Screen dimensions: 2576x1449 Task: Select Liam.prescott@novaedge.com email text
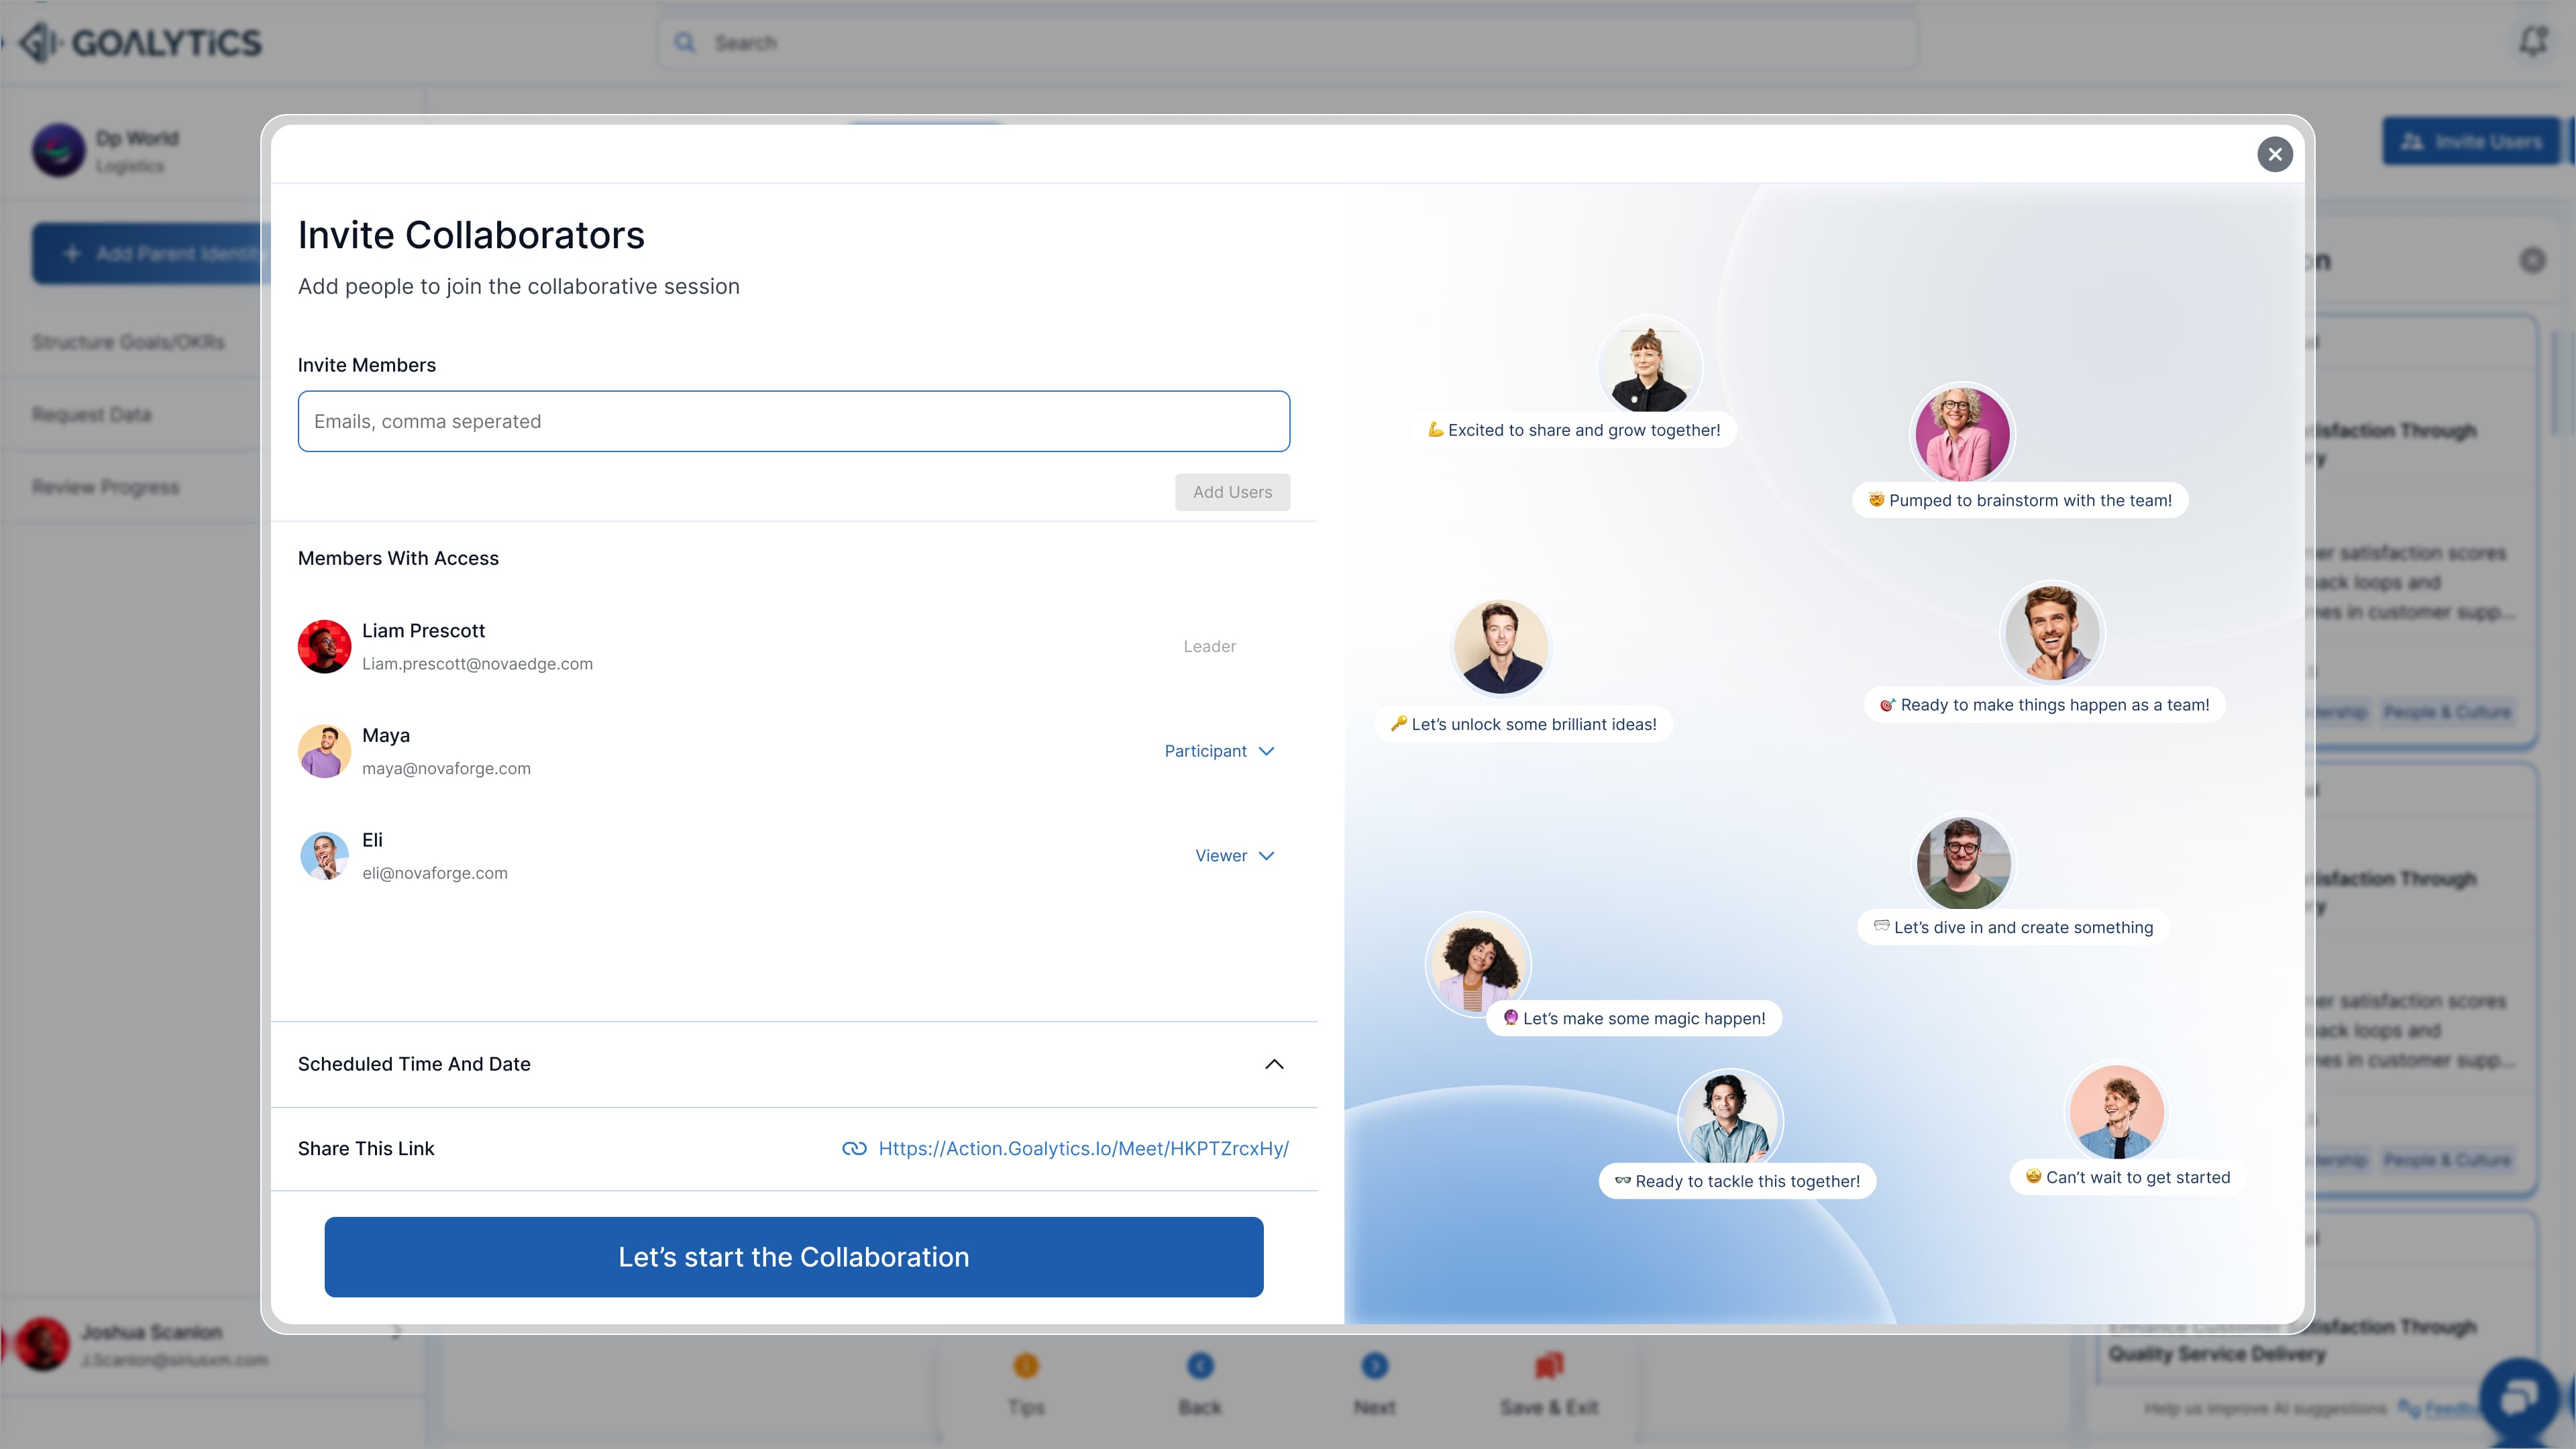click(477, 664)
